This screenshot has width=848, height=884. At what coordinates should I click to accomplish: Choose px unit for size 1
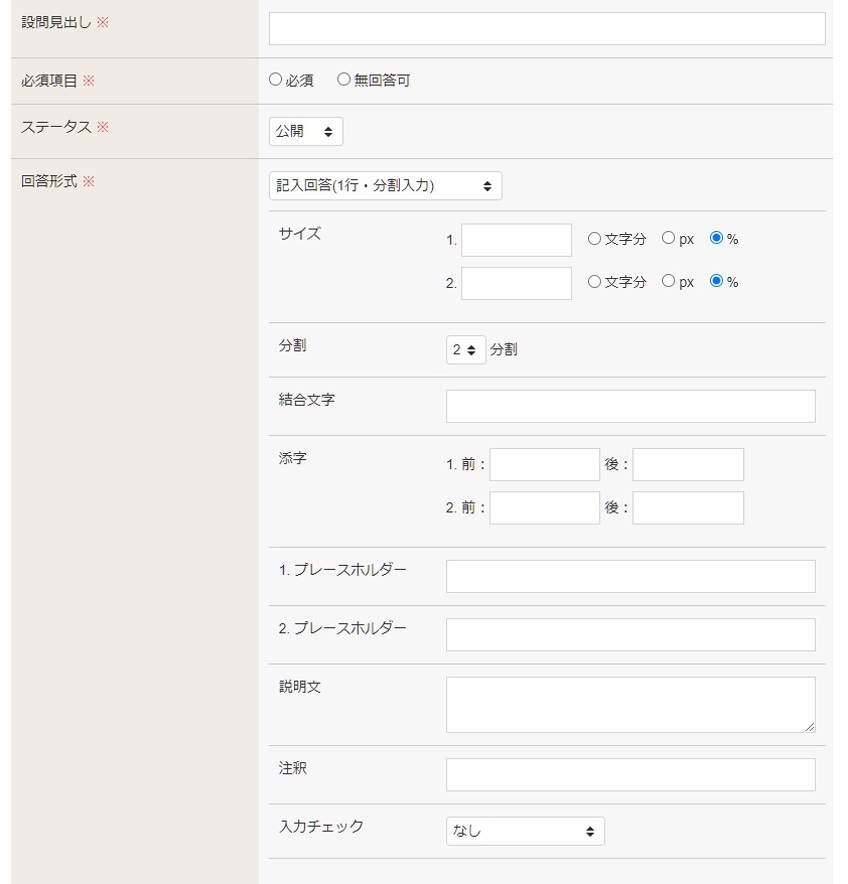[x=669, y=239]
